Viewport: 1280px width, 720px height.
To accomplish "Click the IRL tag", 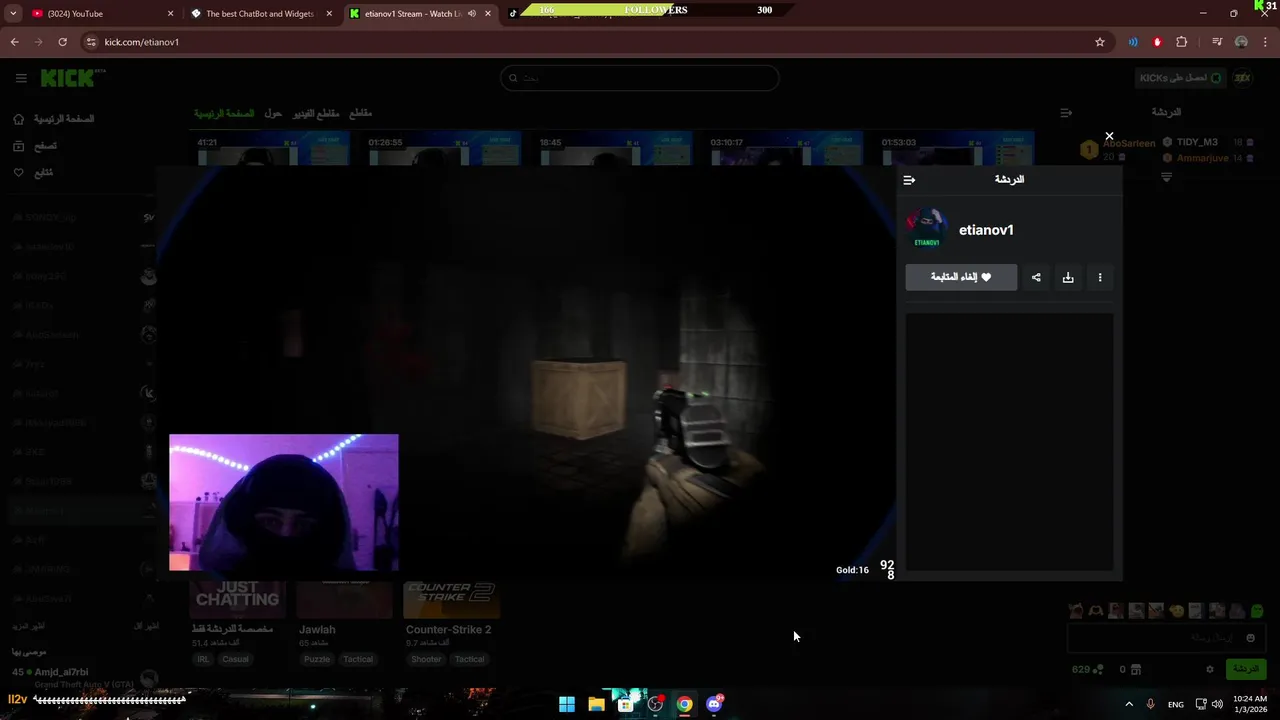I will [x=203, y=660].
